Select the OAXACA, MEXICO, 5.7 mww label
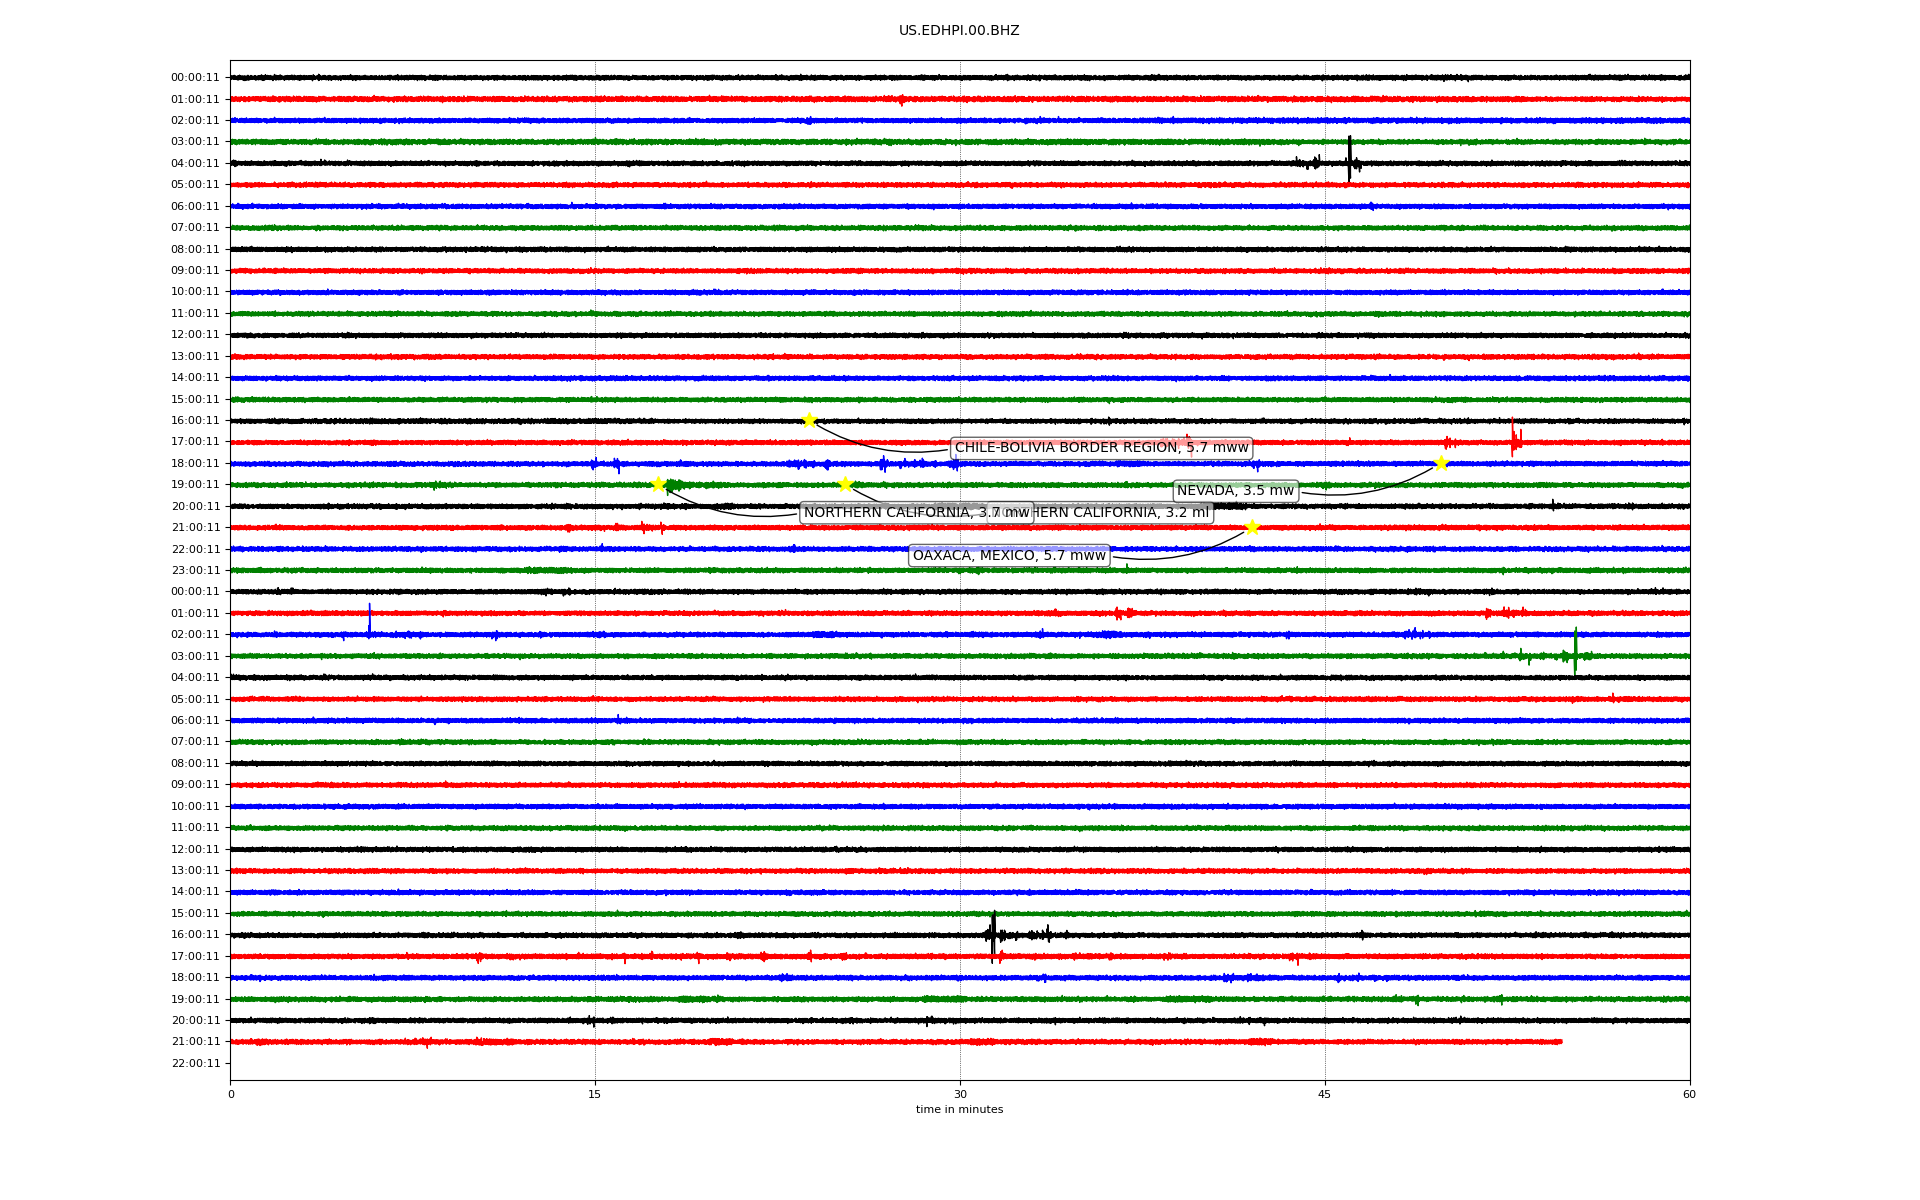This screenshot has width=1920, height=1200. [x=1009, y=556]
